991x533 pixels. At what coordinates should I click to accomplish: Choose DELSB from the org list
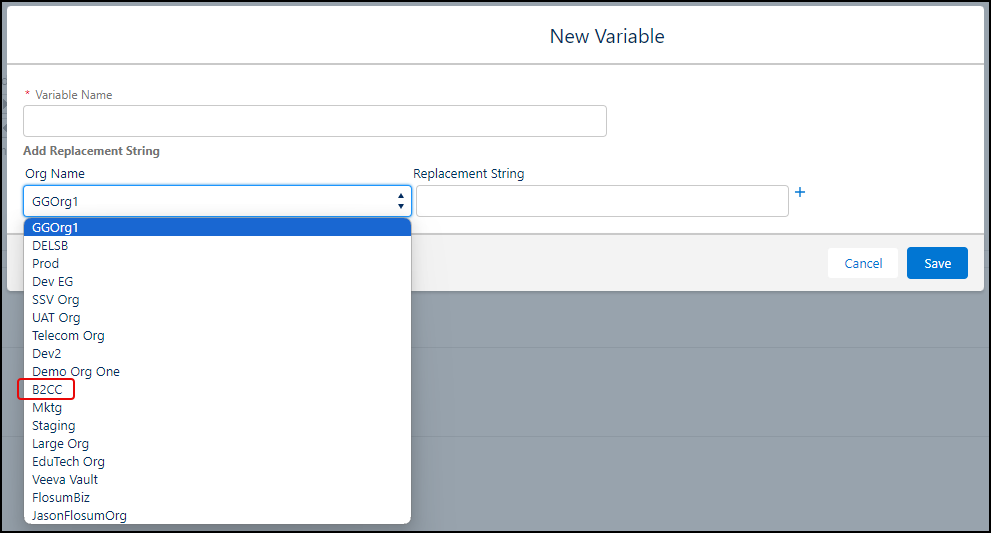coord(217,245)
